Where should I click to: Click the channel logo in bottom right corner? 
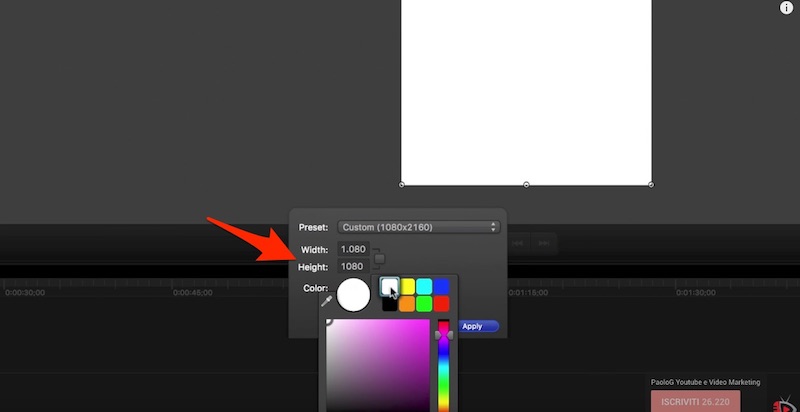786,404
